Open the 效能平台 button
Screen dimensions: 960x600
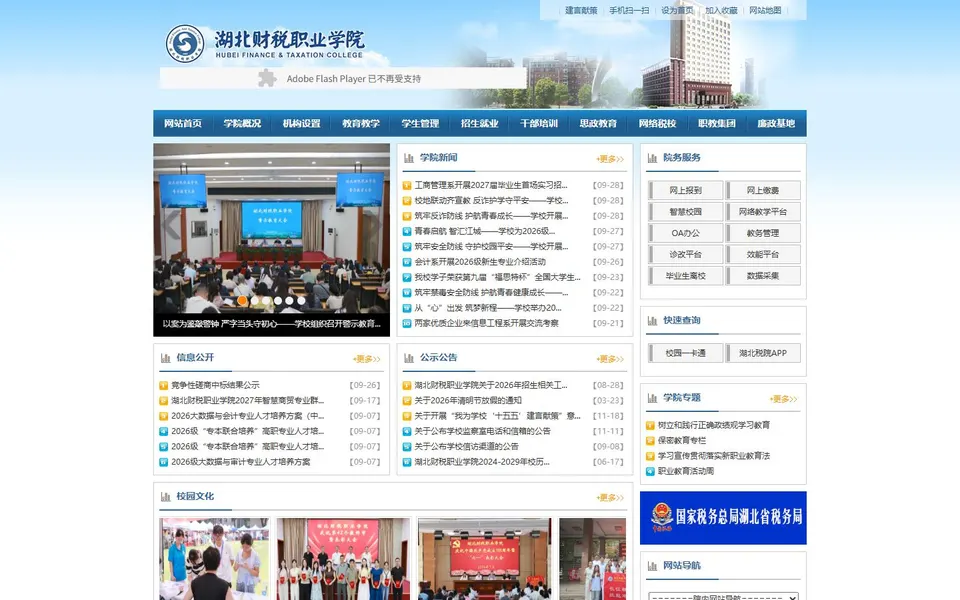coord(763,255)
